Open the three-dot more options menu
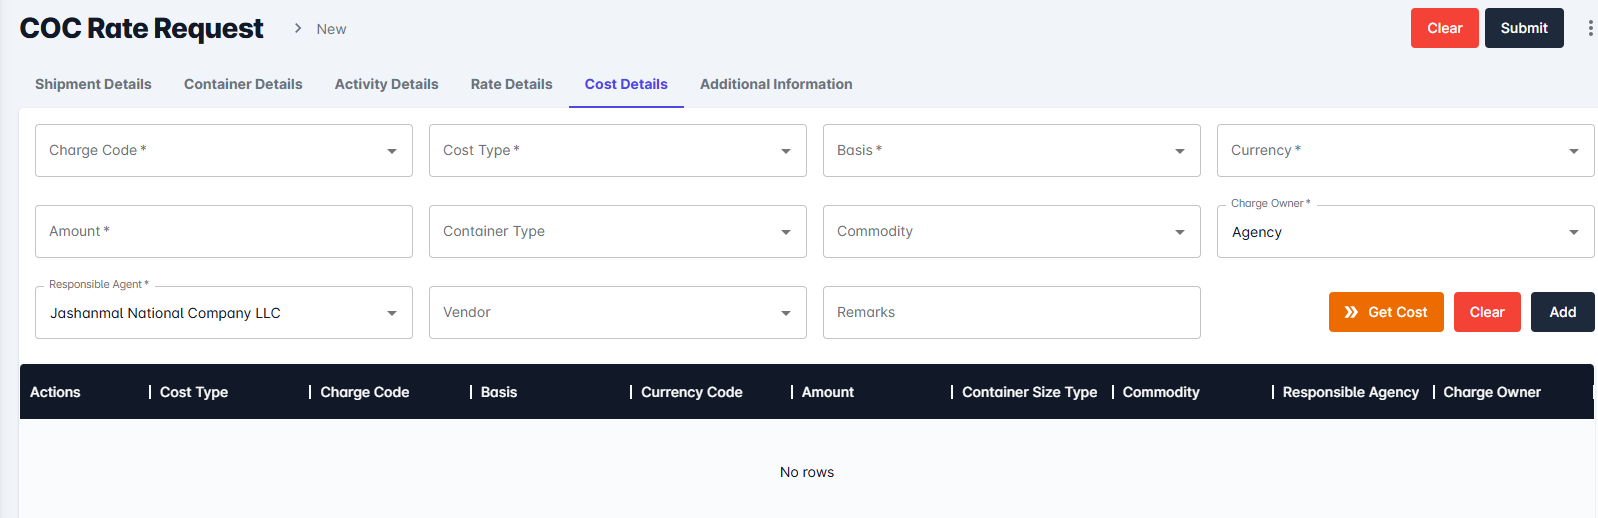The image size is (1598, 518). point(1589,29)
